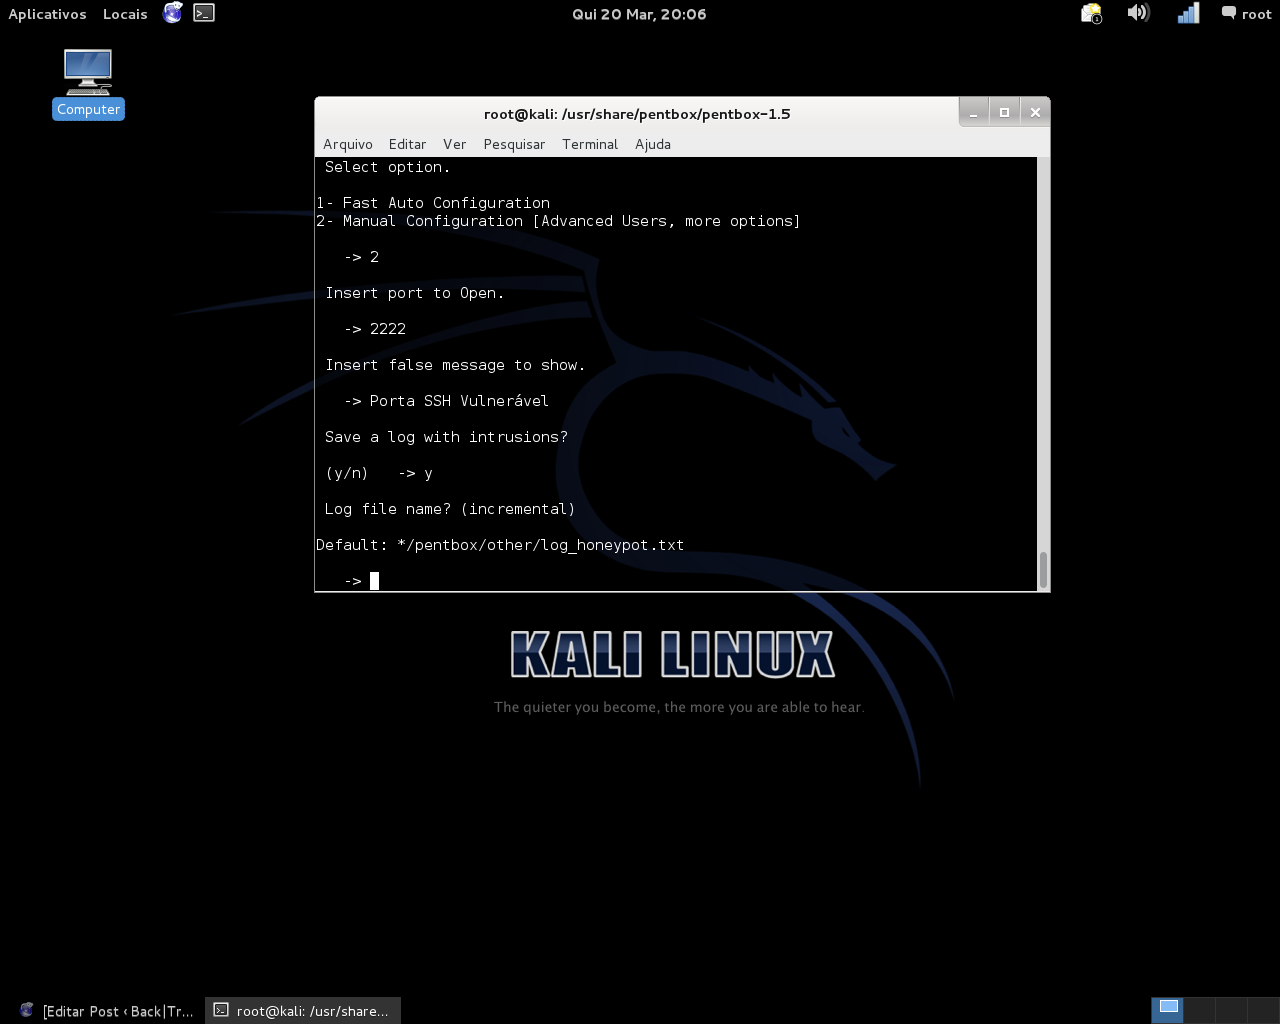Close the terminal window
This screenshot has width=1280, height=1024.
click(1035, 112)
